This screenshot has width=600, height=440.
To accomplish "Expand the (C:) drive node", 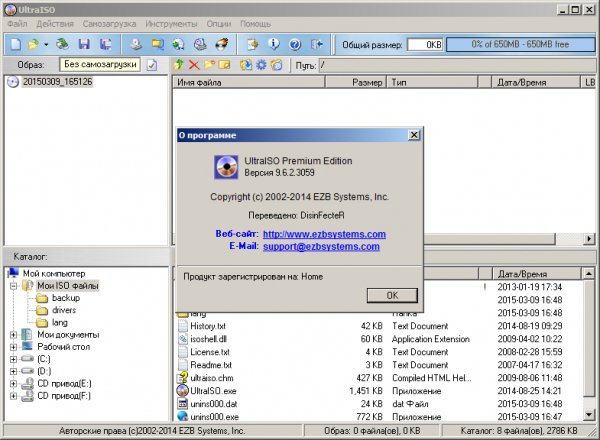I will [x=13, y=359].
